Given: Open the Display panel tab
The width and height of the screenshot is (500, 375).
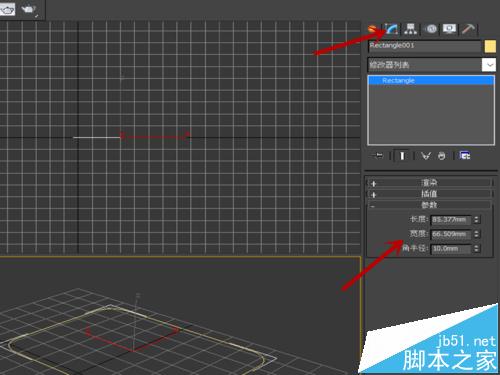Looking at the screenshot, I should [449, 29].
